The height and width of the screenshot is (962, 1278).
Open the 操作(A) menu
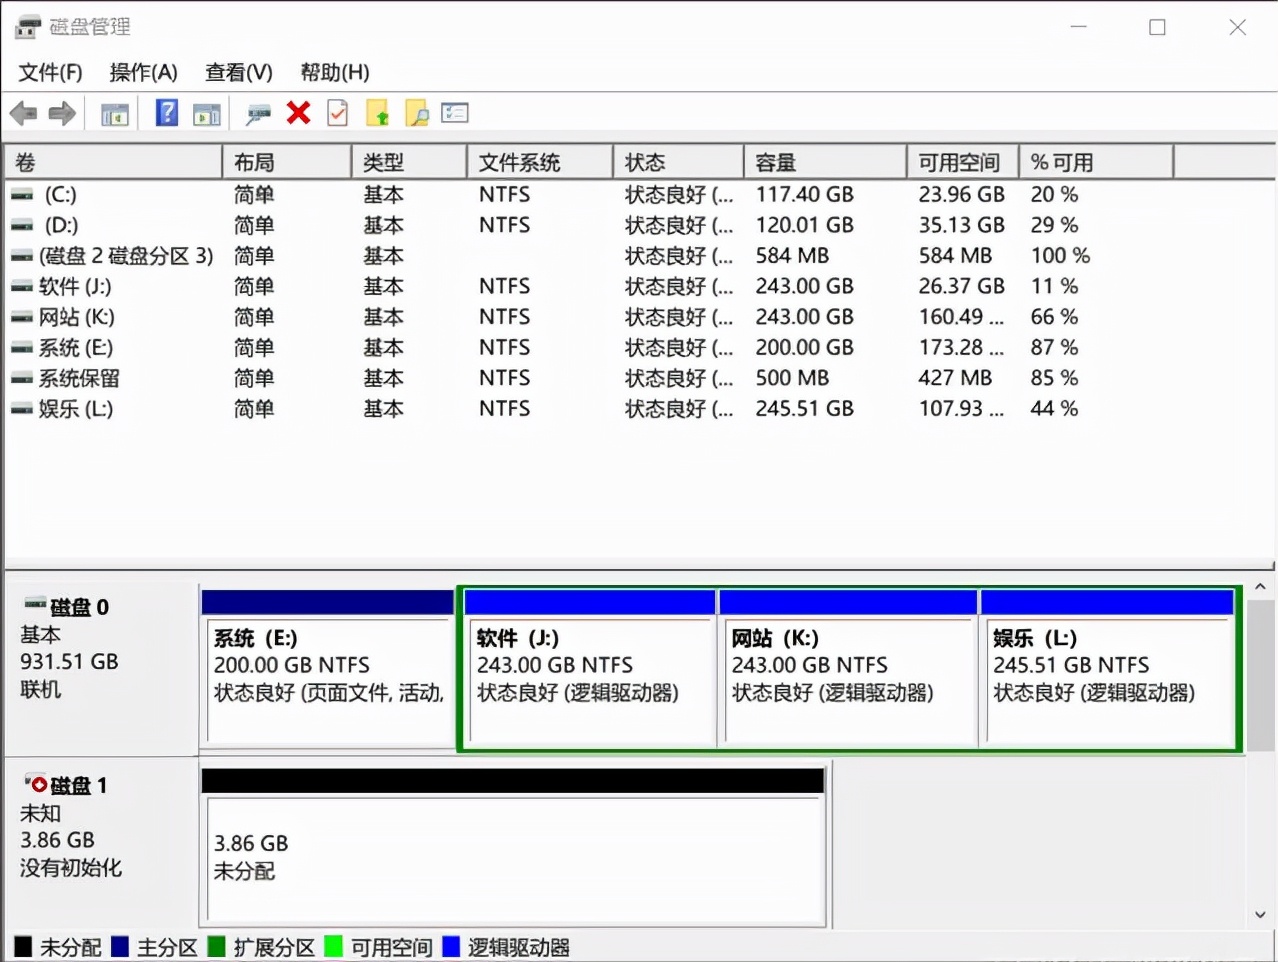[x=142, y=72]
